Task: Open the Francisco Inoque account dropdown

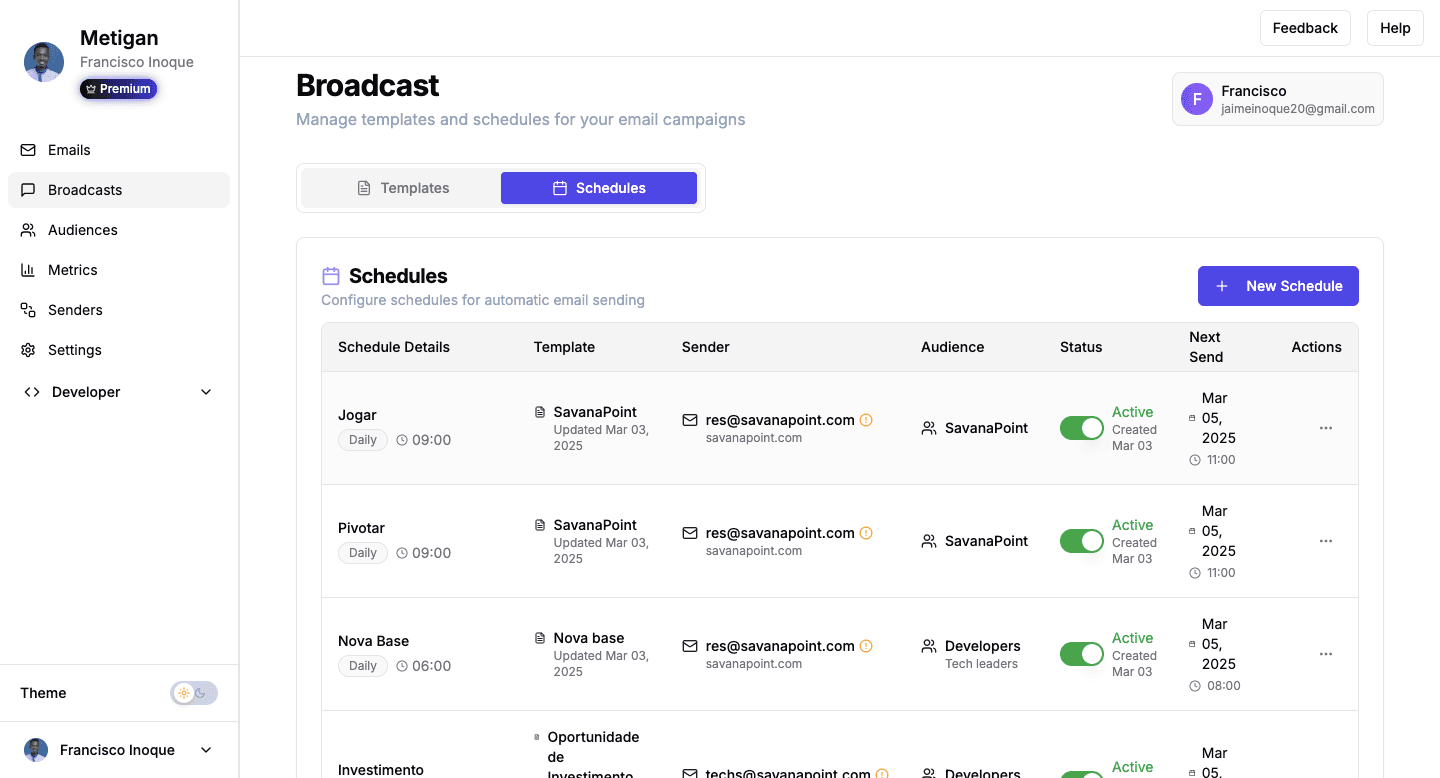Action: (x=119, y=750)
